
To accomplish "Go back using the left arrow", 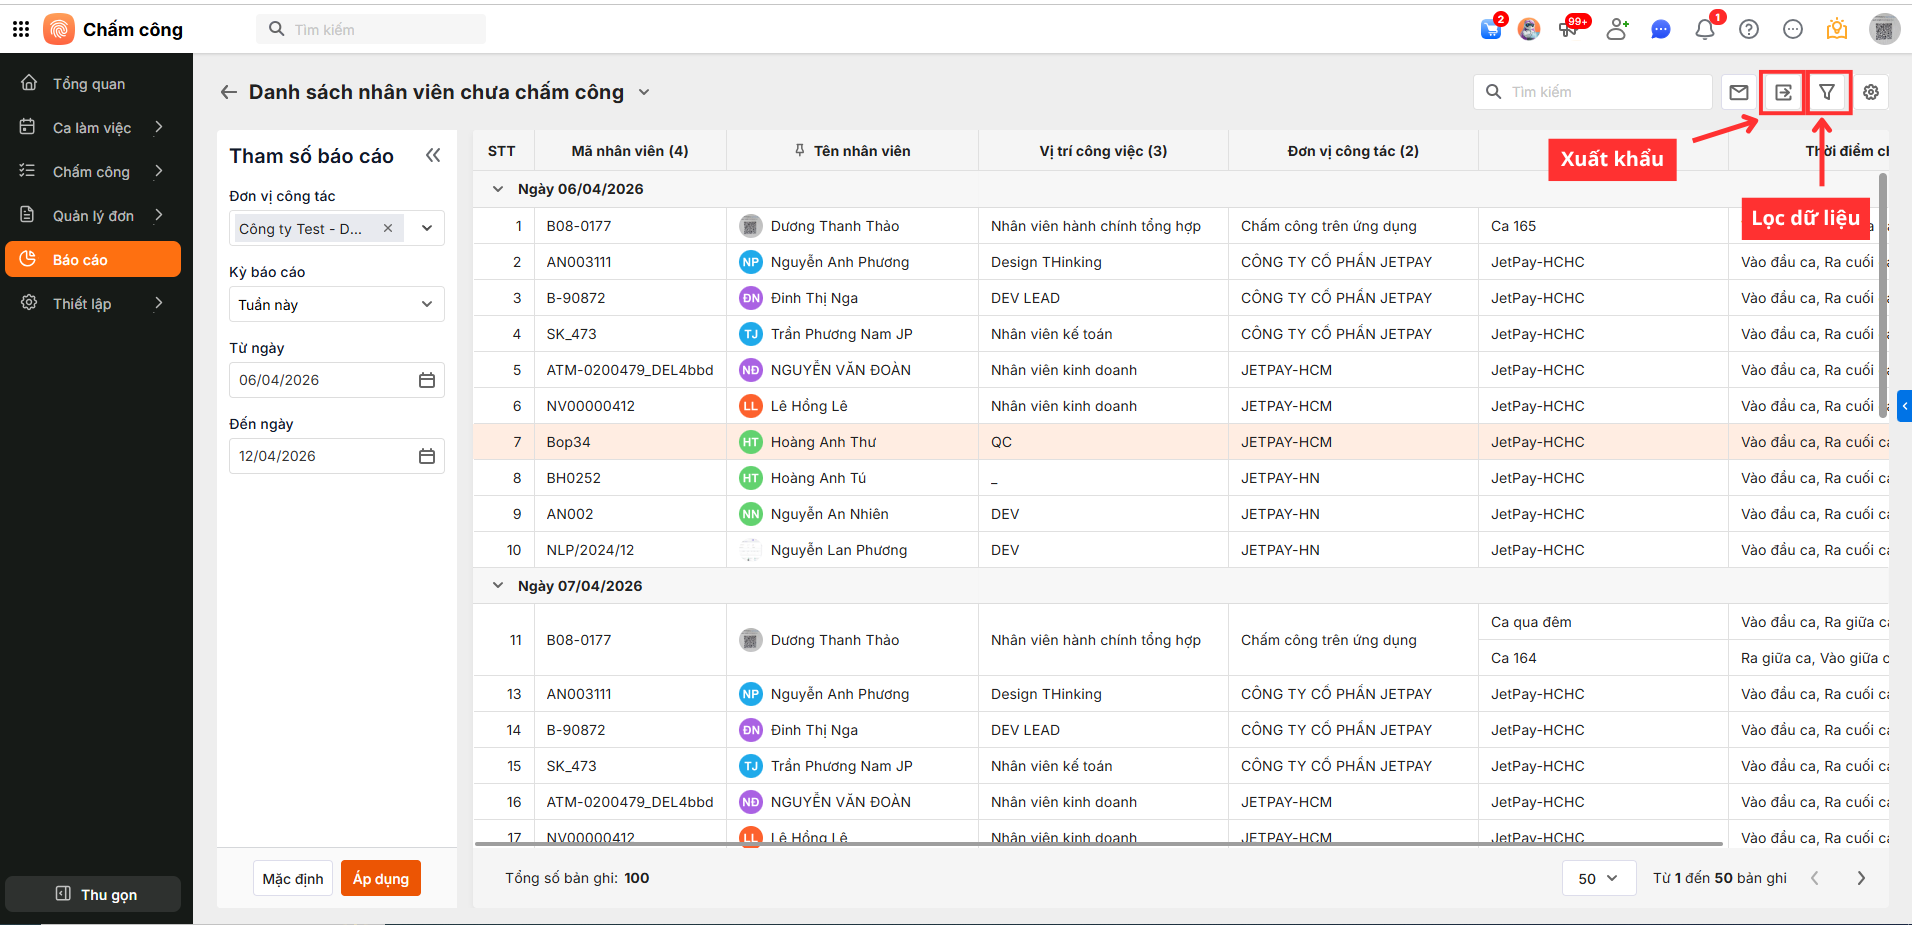I will 229,92.
